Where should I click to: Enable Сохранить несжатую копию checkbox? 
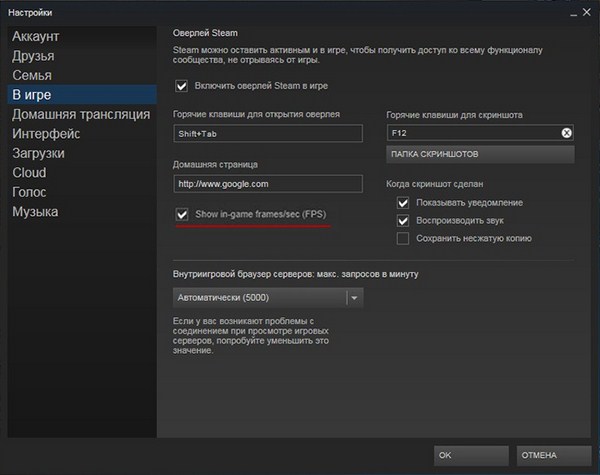click(403, 238)
